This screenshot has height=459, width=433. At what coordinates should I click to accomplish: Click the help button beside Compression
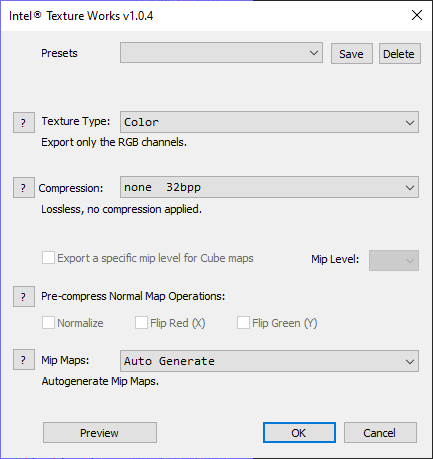(x=24, y=188)
